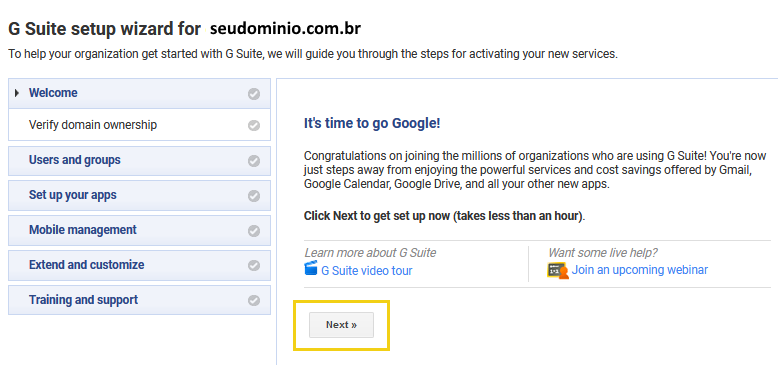Click the Next button
The height and width of the screenshot is (368, 778).
(341, 325)
